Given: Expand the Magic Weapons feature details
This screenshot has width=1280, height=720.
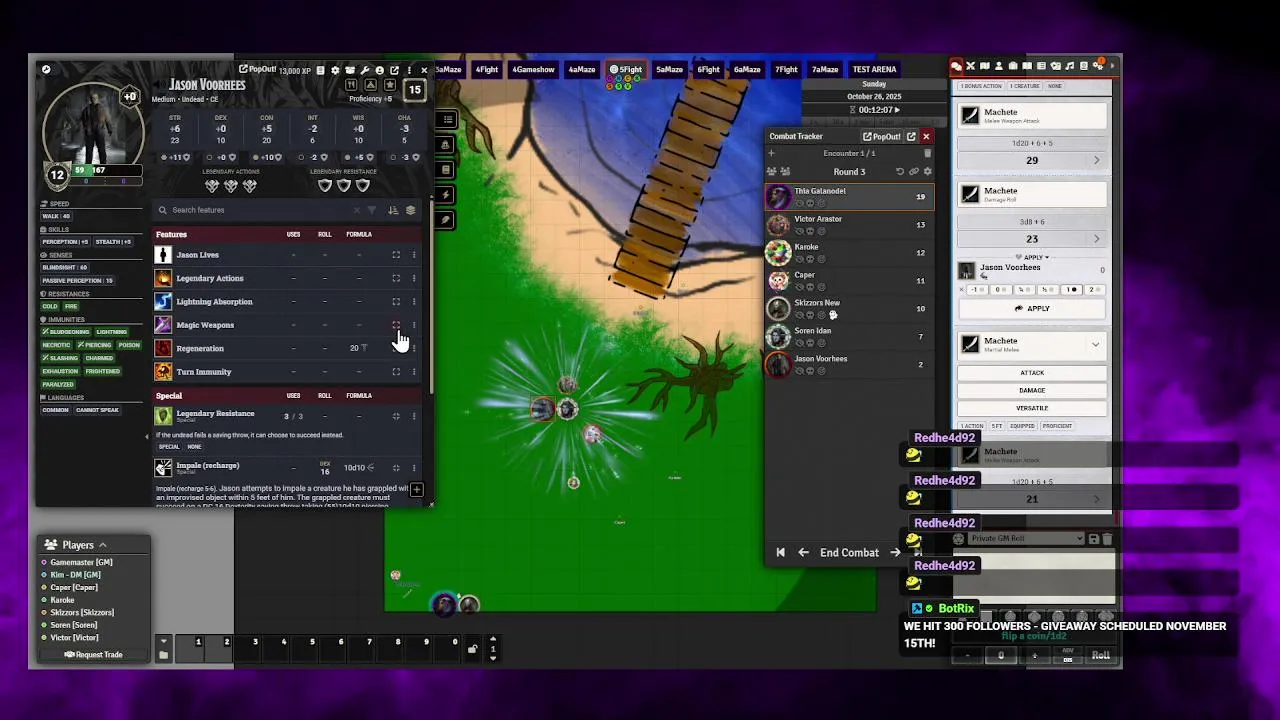Looking at the screenshot, I should click(x=396, y=325).
